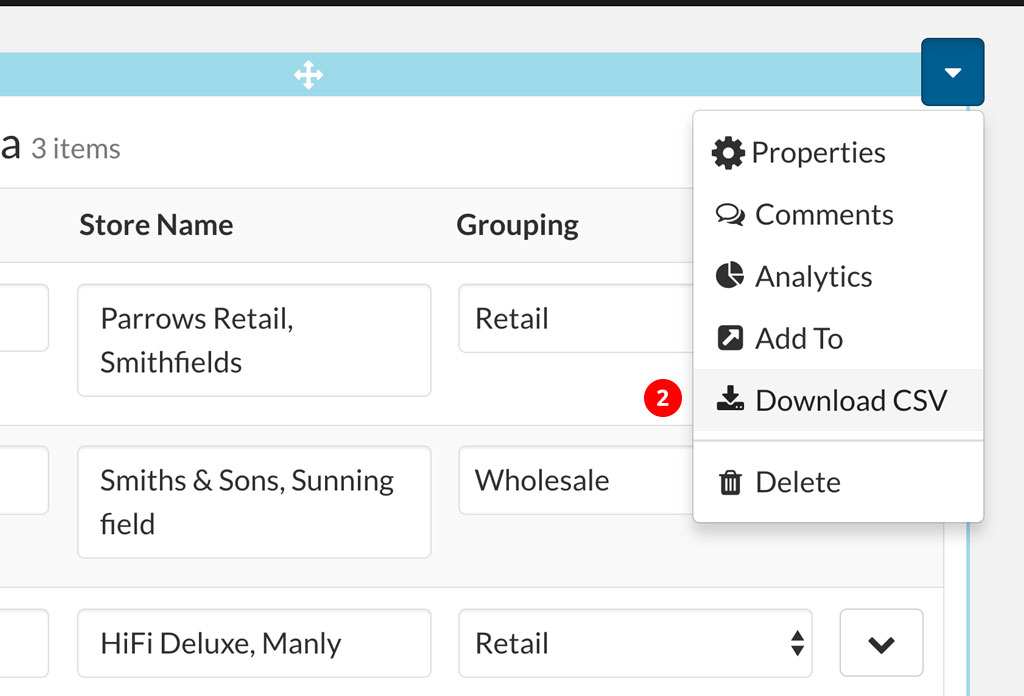This screenshot has width=1024, height=696.
Task: Click the Delete trash can icon
Action: tap(731, 483)
